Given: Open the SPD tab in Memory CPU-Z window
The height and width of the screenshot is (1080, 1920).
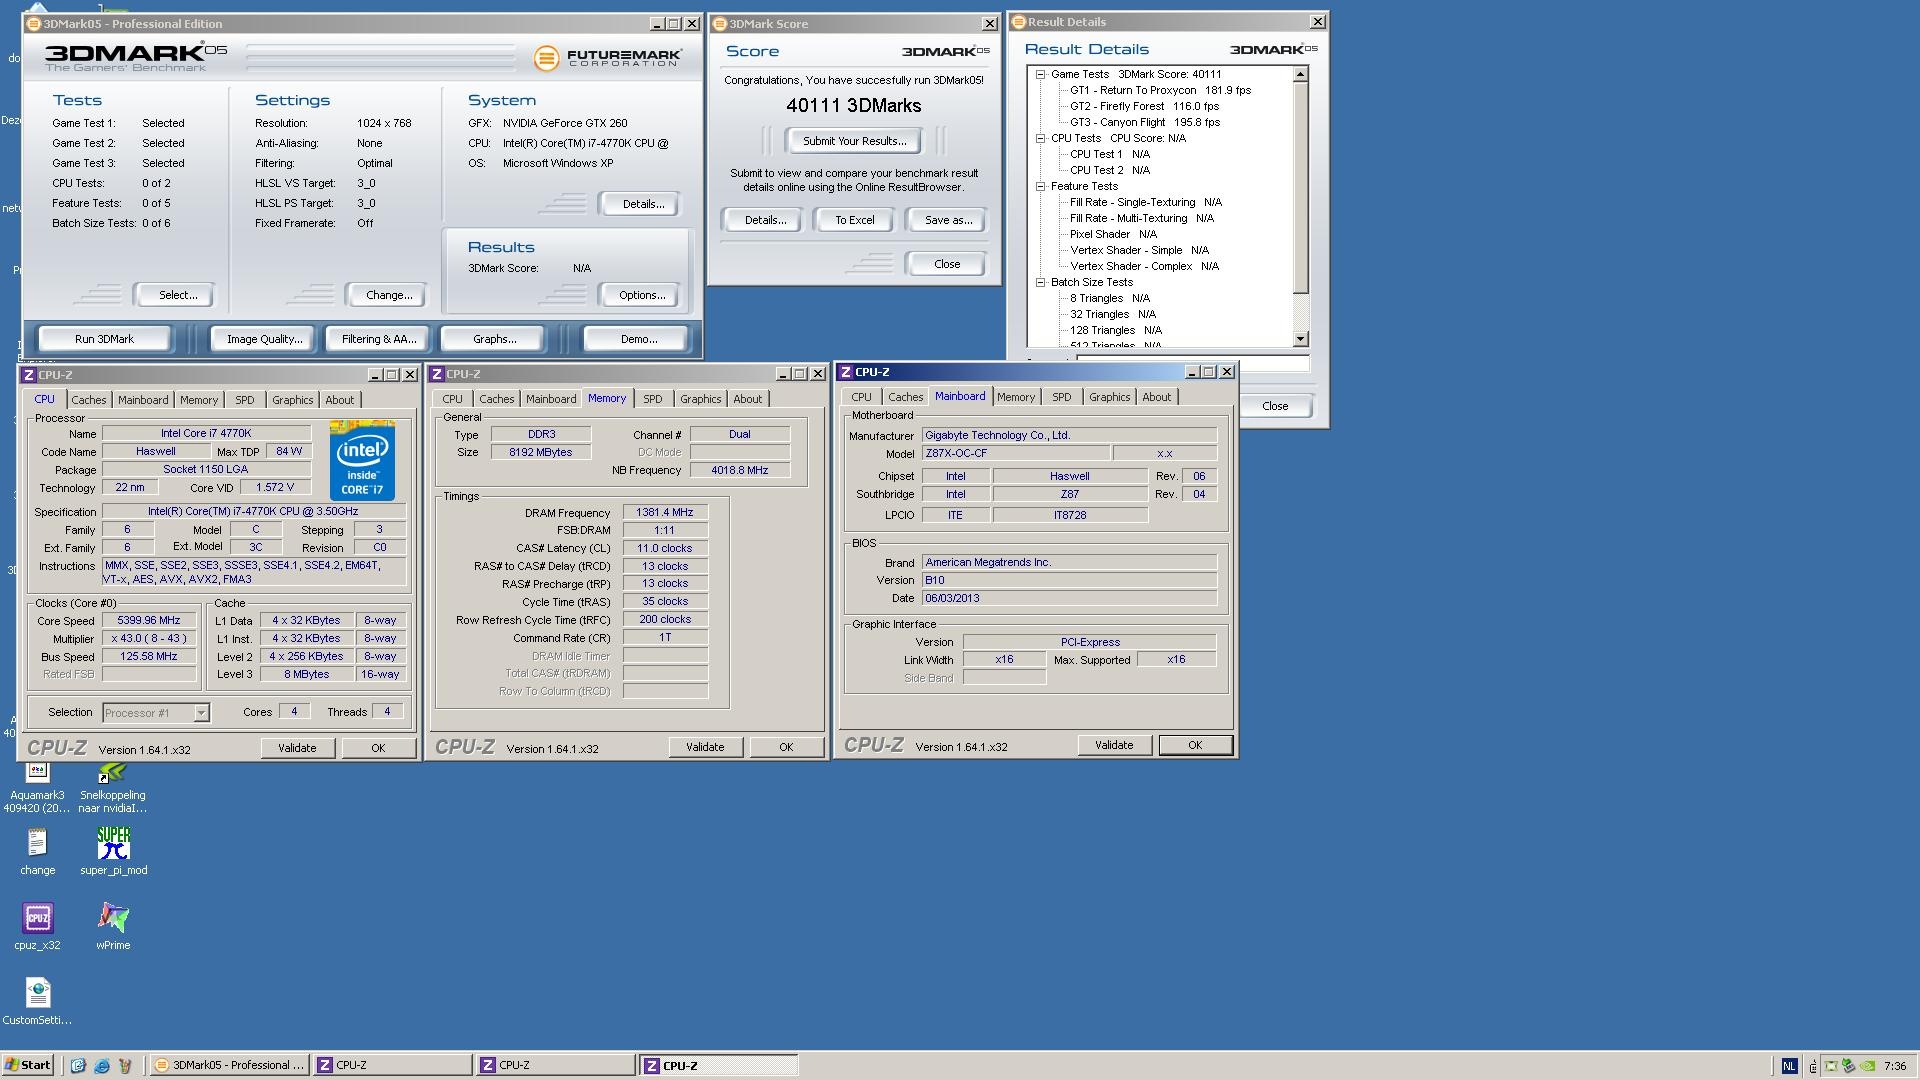Looking at the screenshot, I should pos(652,399).
